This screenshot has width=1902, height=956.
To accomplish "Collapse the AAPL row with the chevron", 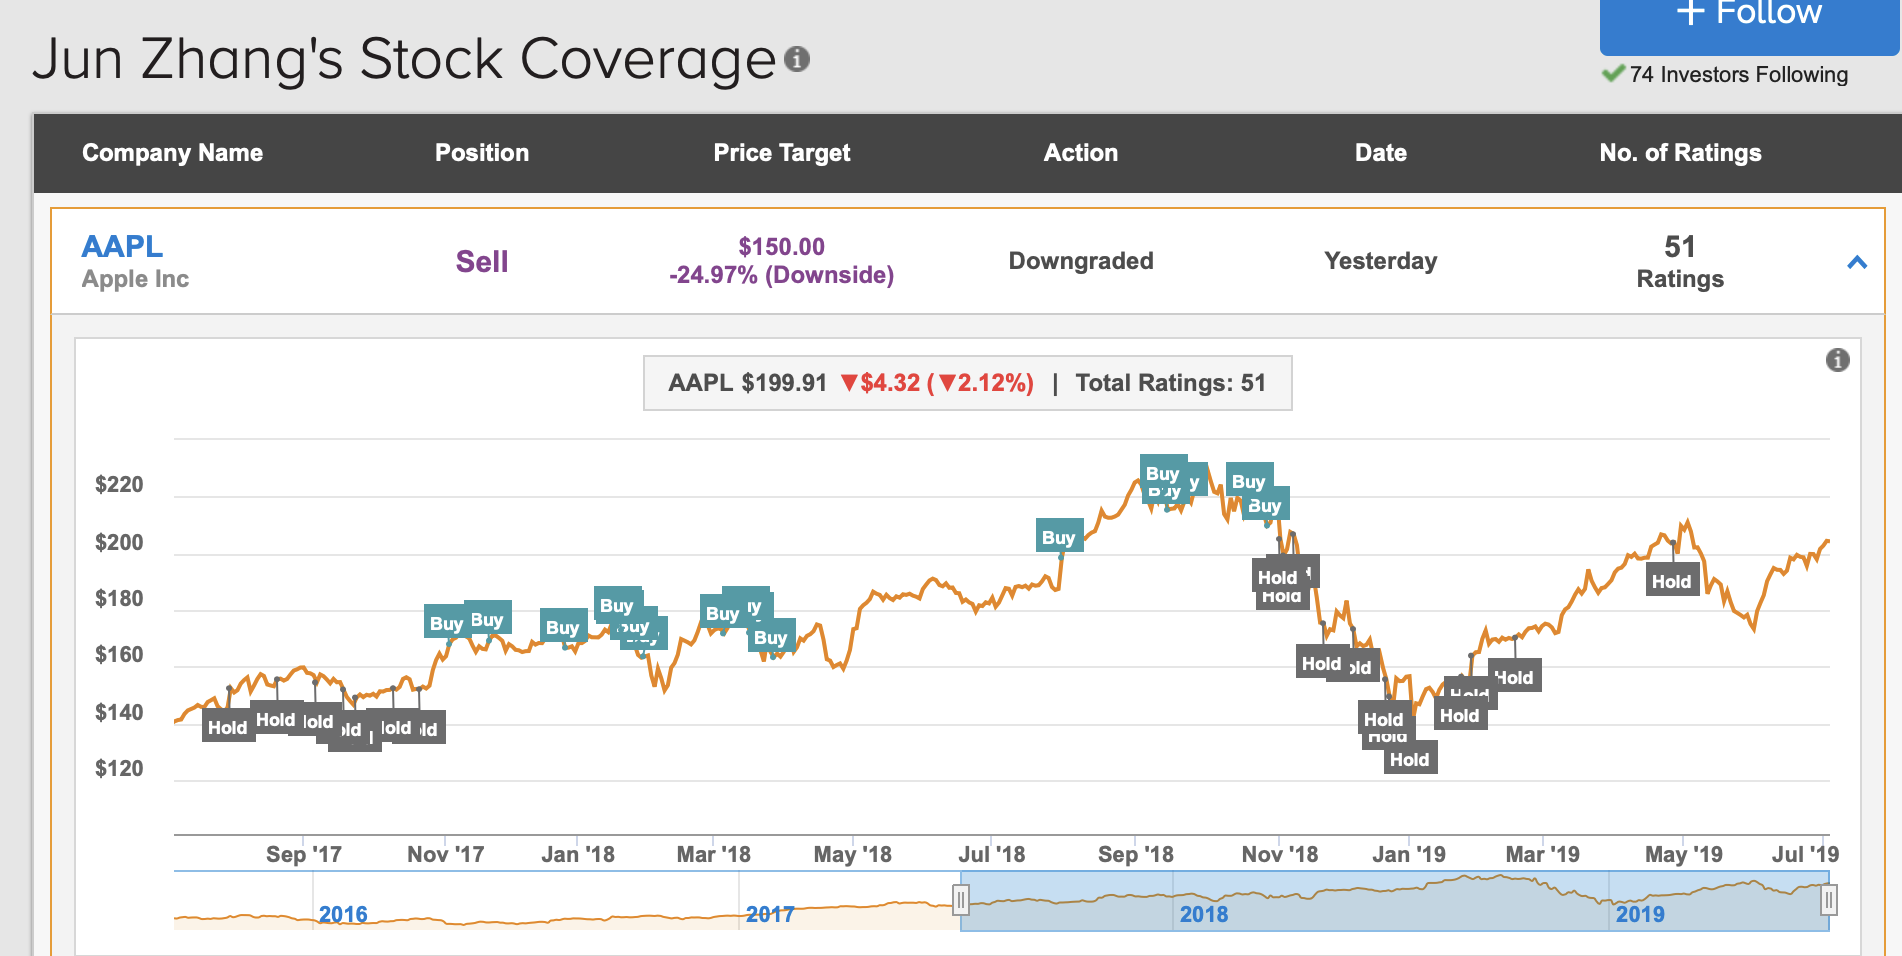I will (x=1857, y=262).
